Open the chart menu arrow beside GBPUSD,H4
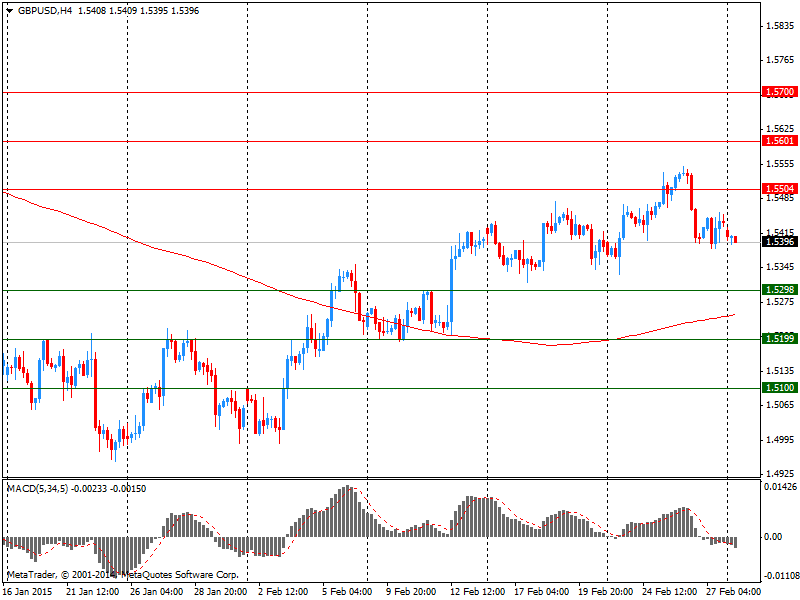The width and height of the screenshot is (800, 600). (10, 11)
